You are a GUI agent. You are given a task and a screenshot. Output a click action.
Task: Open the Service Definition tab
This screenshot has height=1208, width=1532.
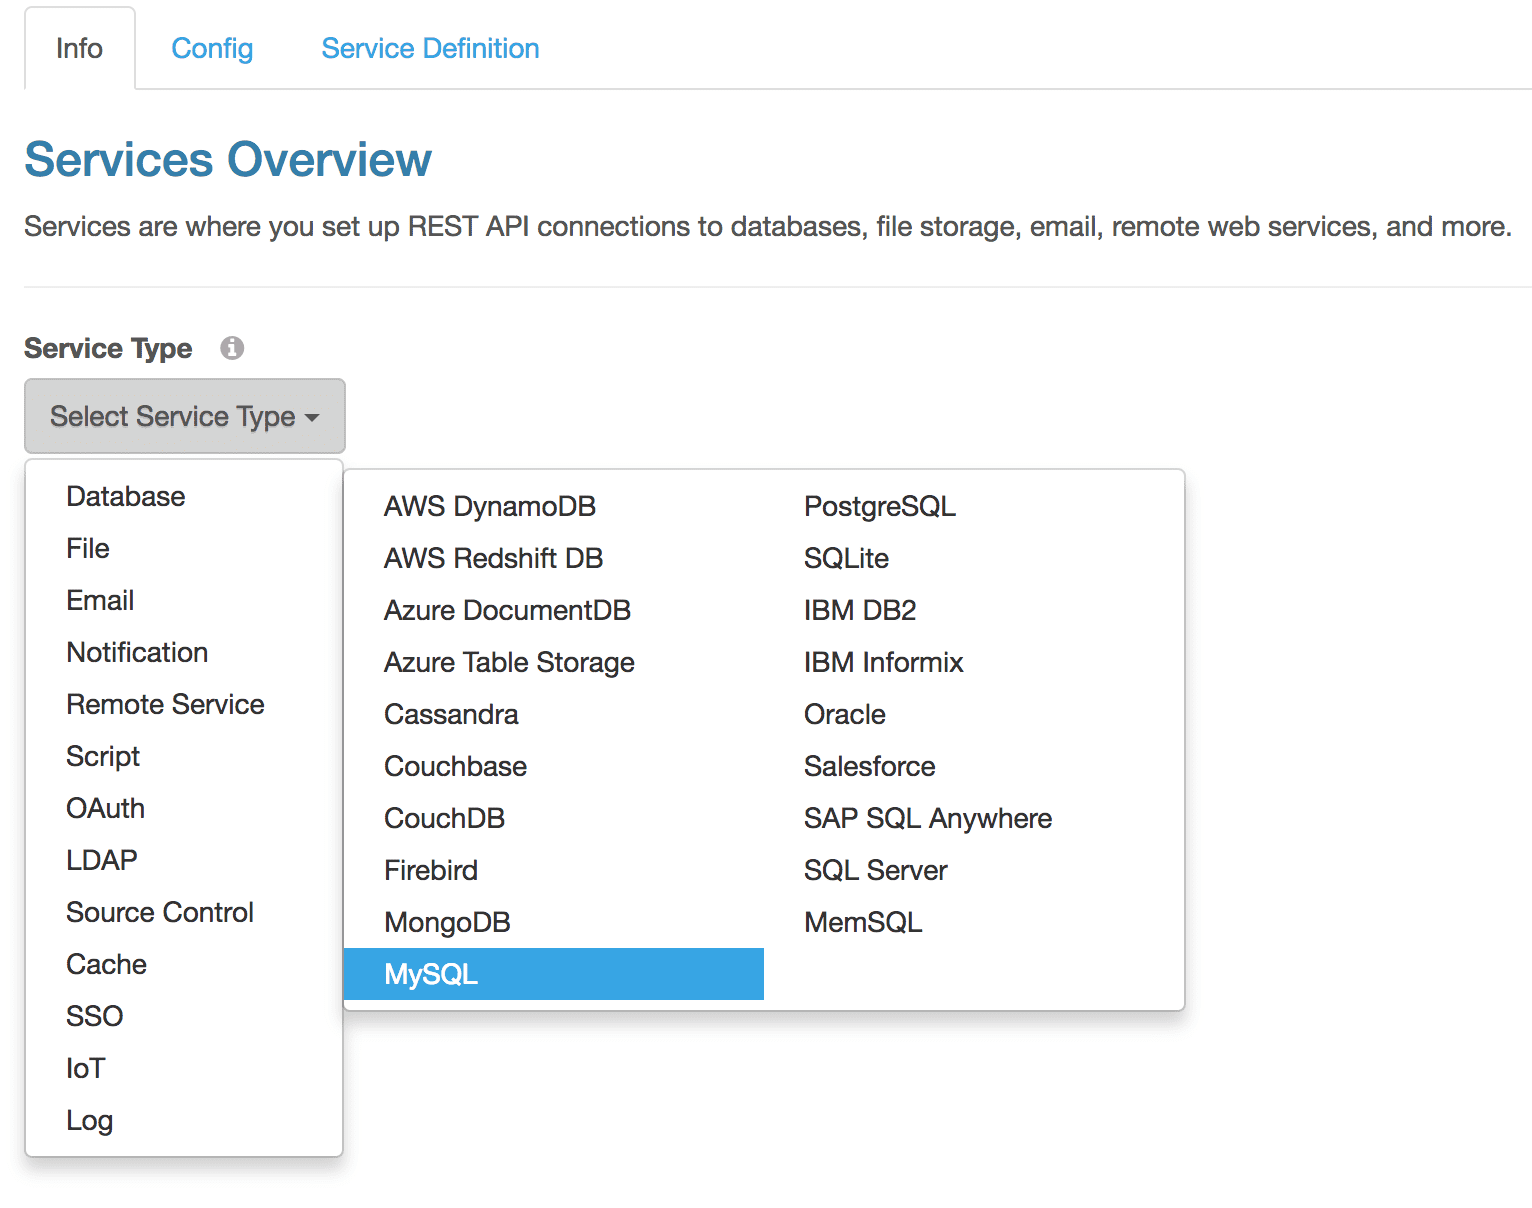(x=430, y=48)
